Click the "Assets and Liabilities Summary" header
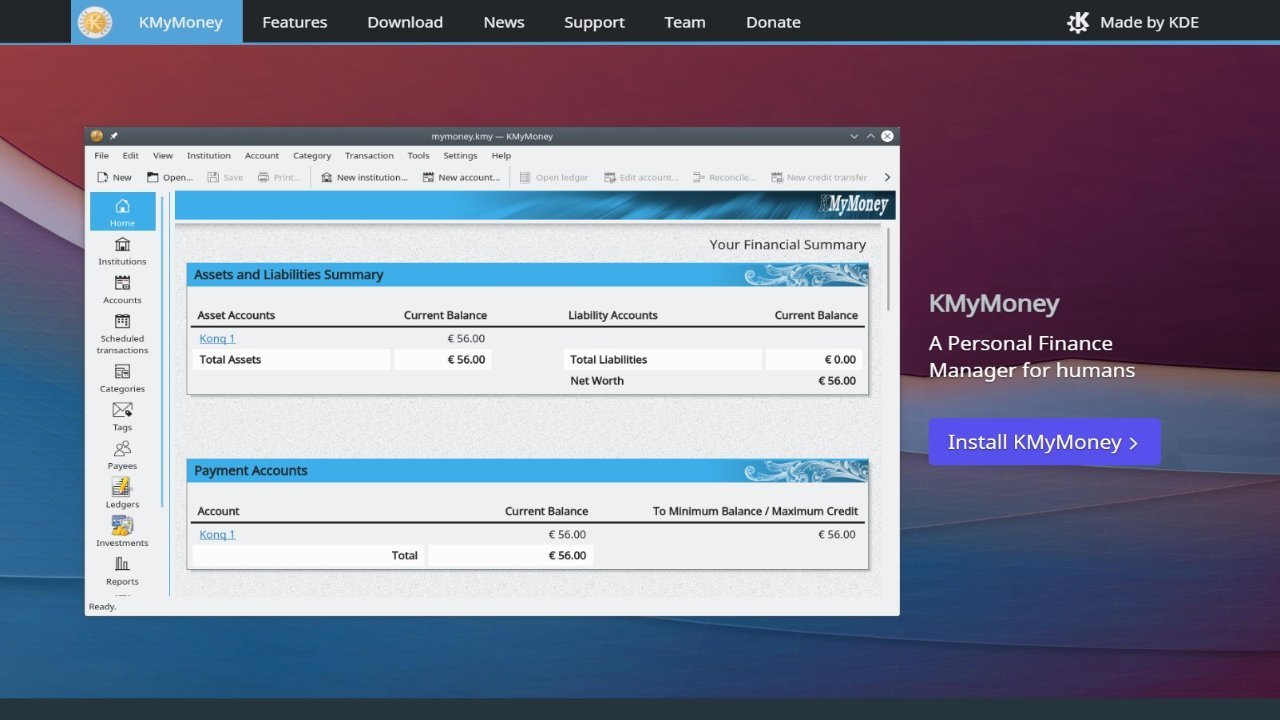The image size is (1280, 720). [x=527, y=275]
